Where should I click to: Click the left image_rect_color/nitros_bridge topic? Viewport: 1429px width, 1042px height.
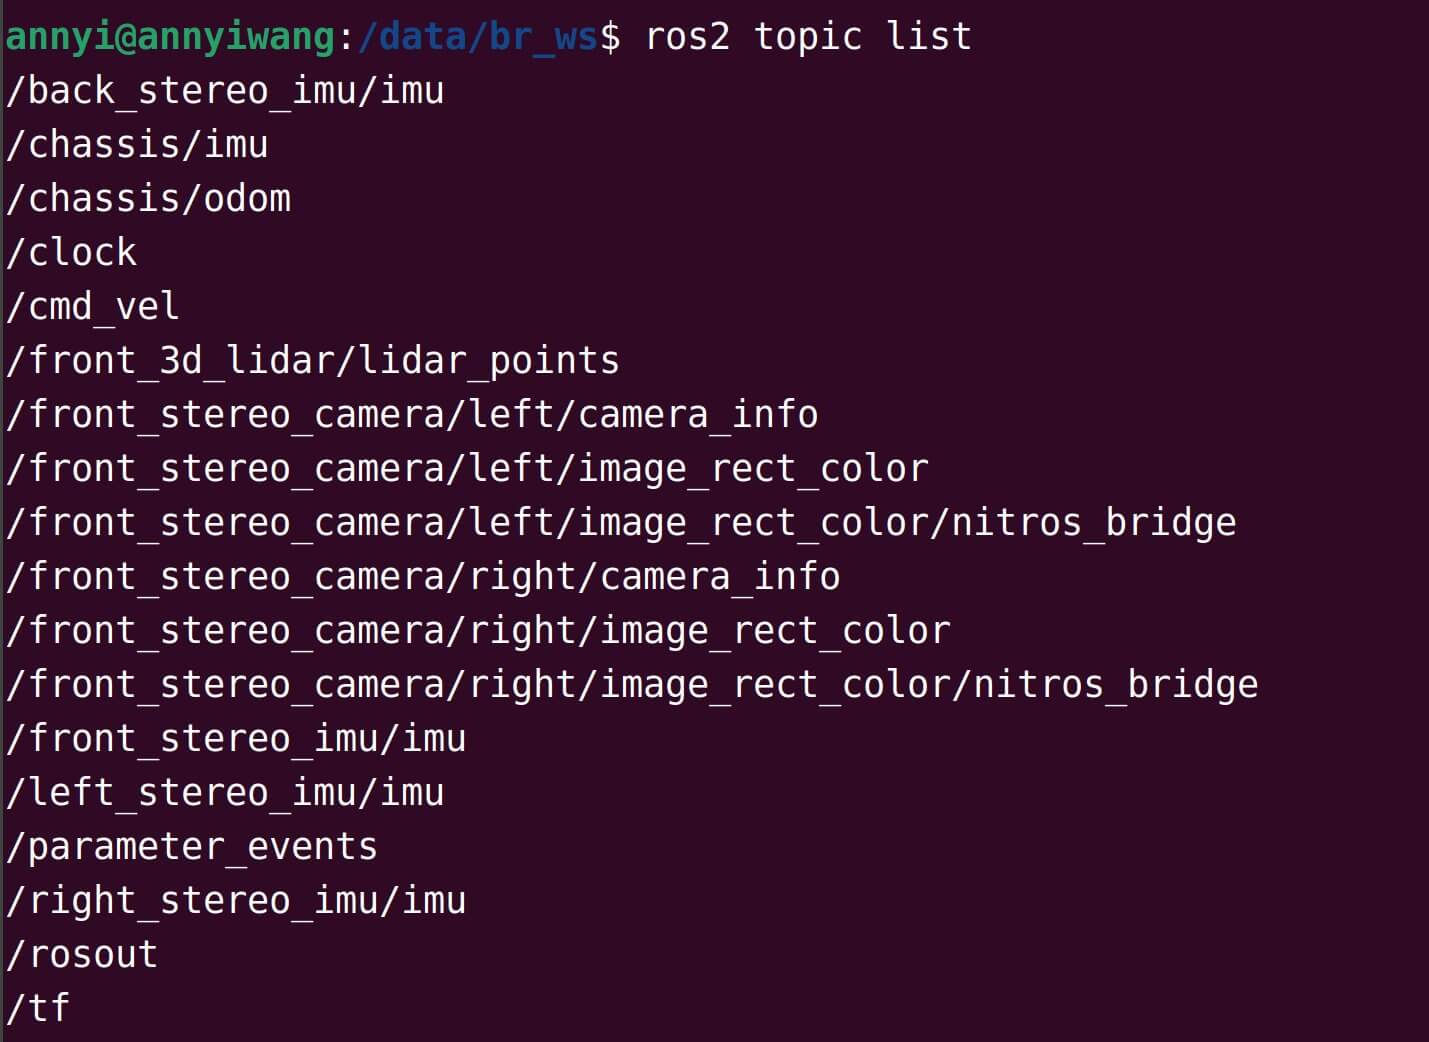point(621,523)
